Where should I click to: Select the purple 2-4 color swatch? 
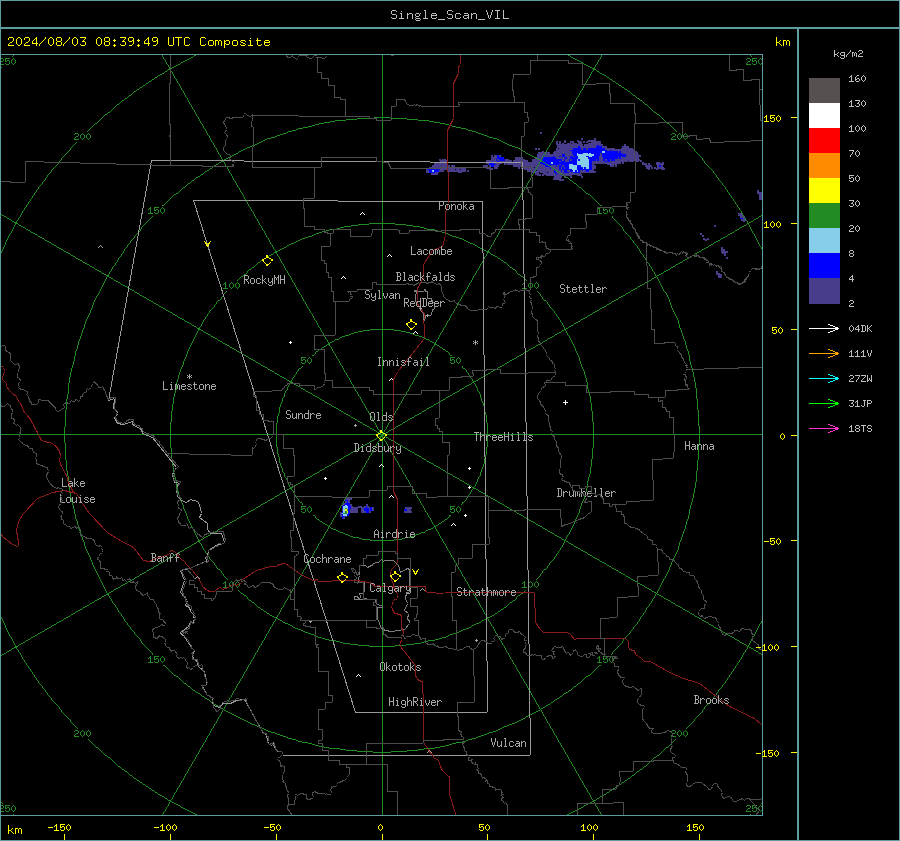pos(824,290)
